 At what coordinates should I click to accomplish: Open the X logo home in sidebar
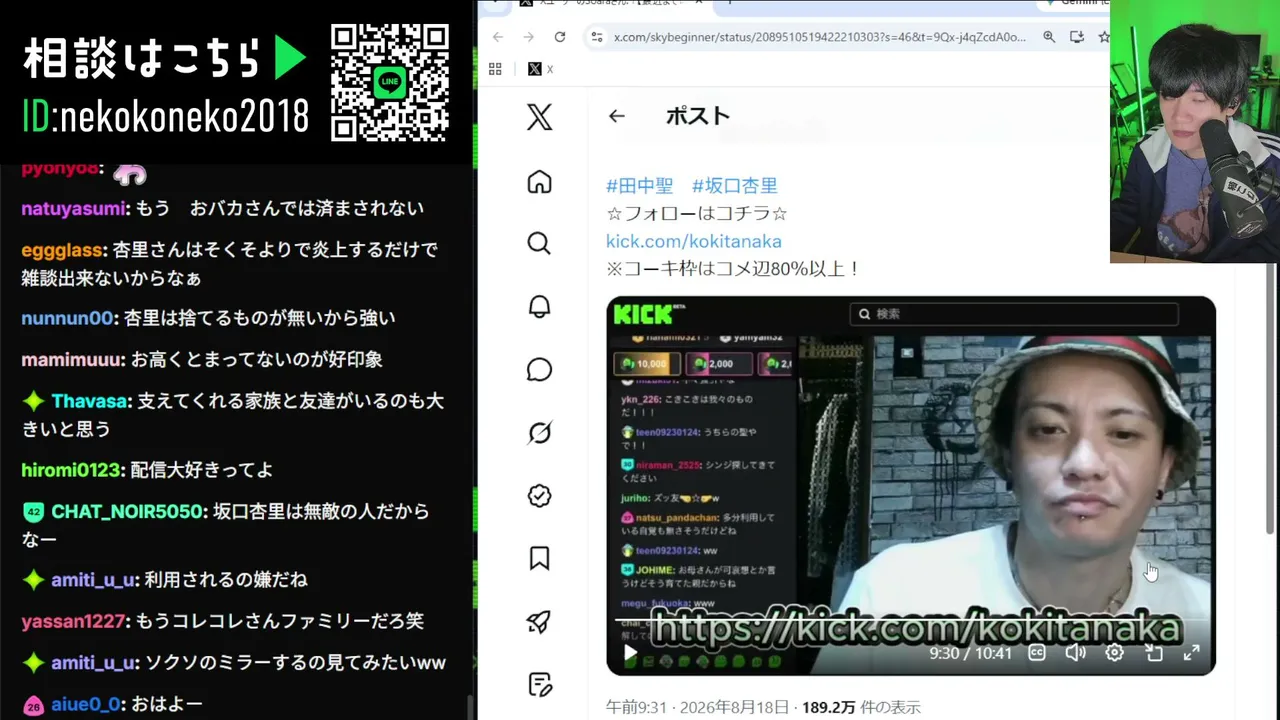(539, 118)
